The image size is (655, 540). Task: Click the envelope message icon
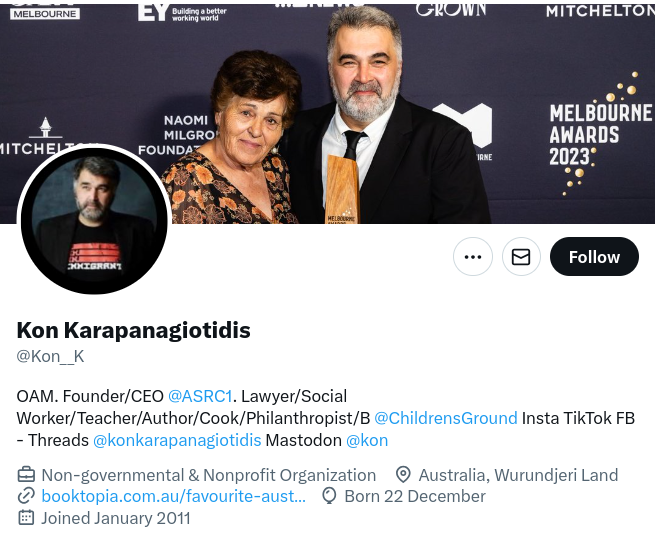point(521,256)
